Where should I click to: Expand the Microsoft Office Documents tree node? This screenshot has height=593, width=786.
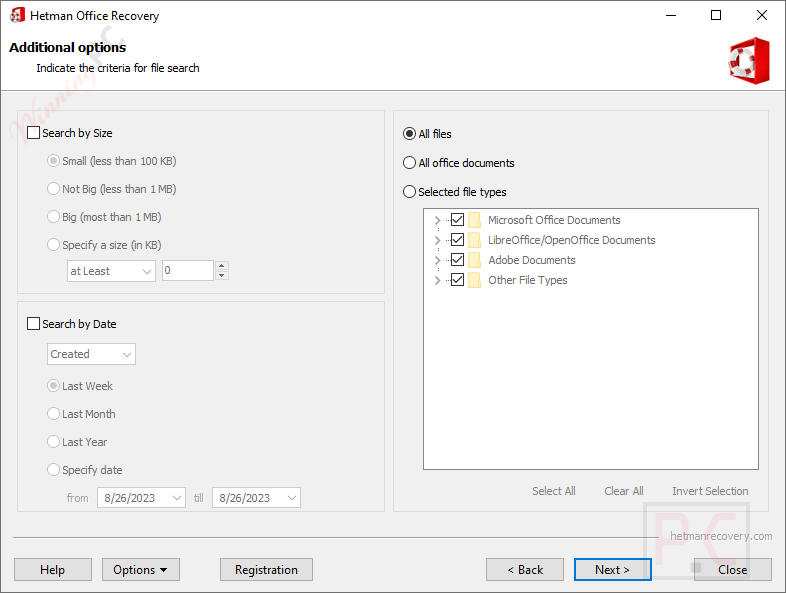tap(437, 220)
